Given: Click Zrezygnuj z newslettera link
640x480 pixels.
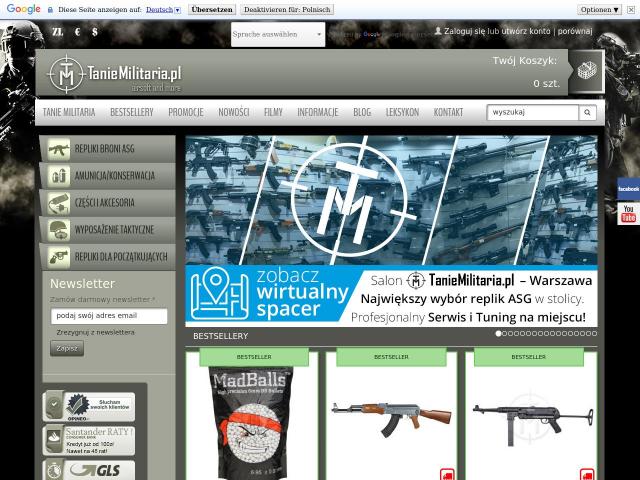Looking at the screenshot, I should [96, 332].
